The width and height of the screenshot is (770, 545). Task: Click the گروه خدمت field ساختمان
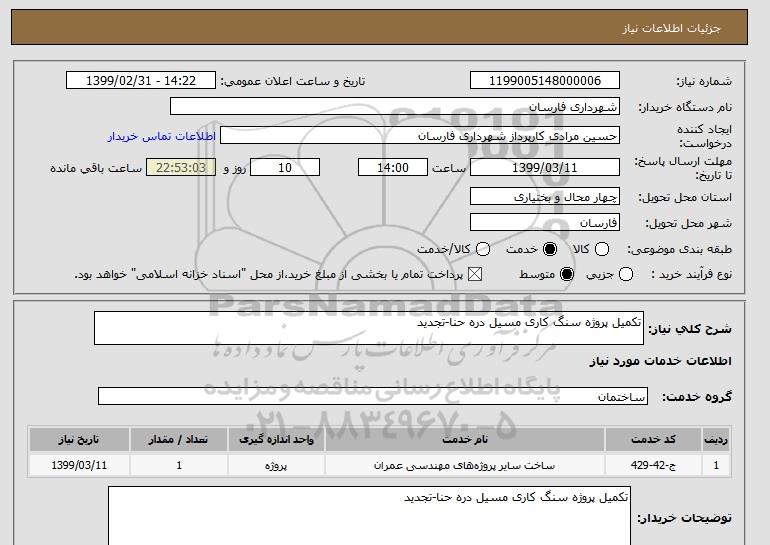click(x=373, y=396)
